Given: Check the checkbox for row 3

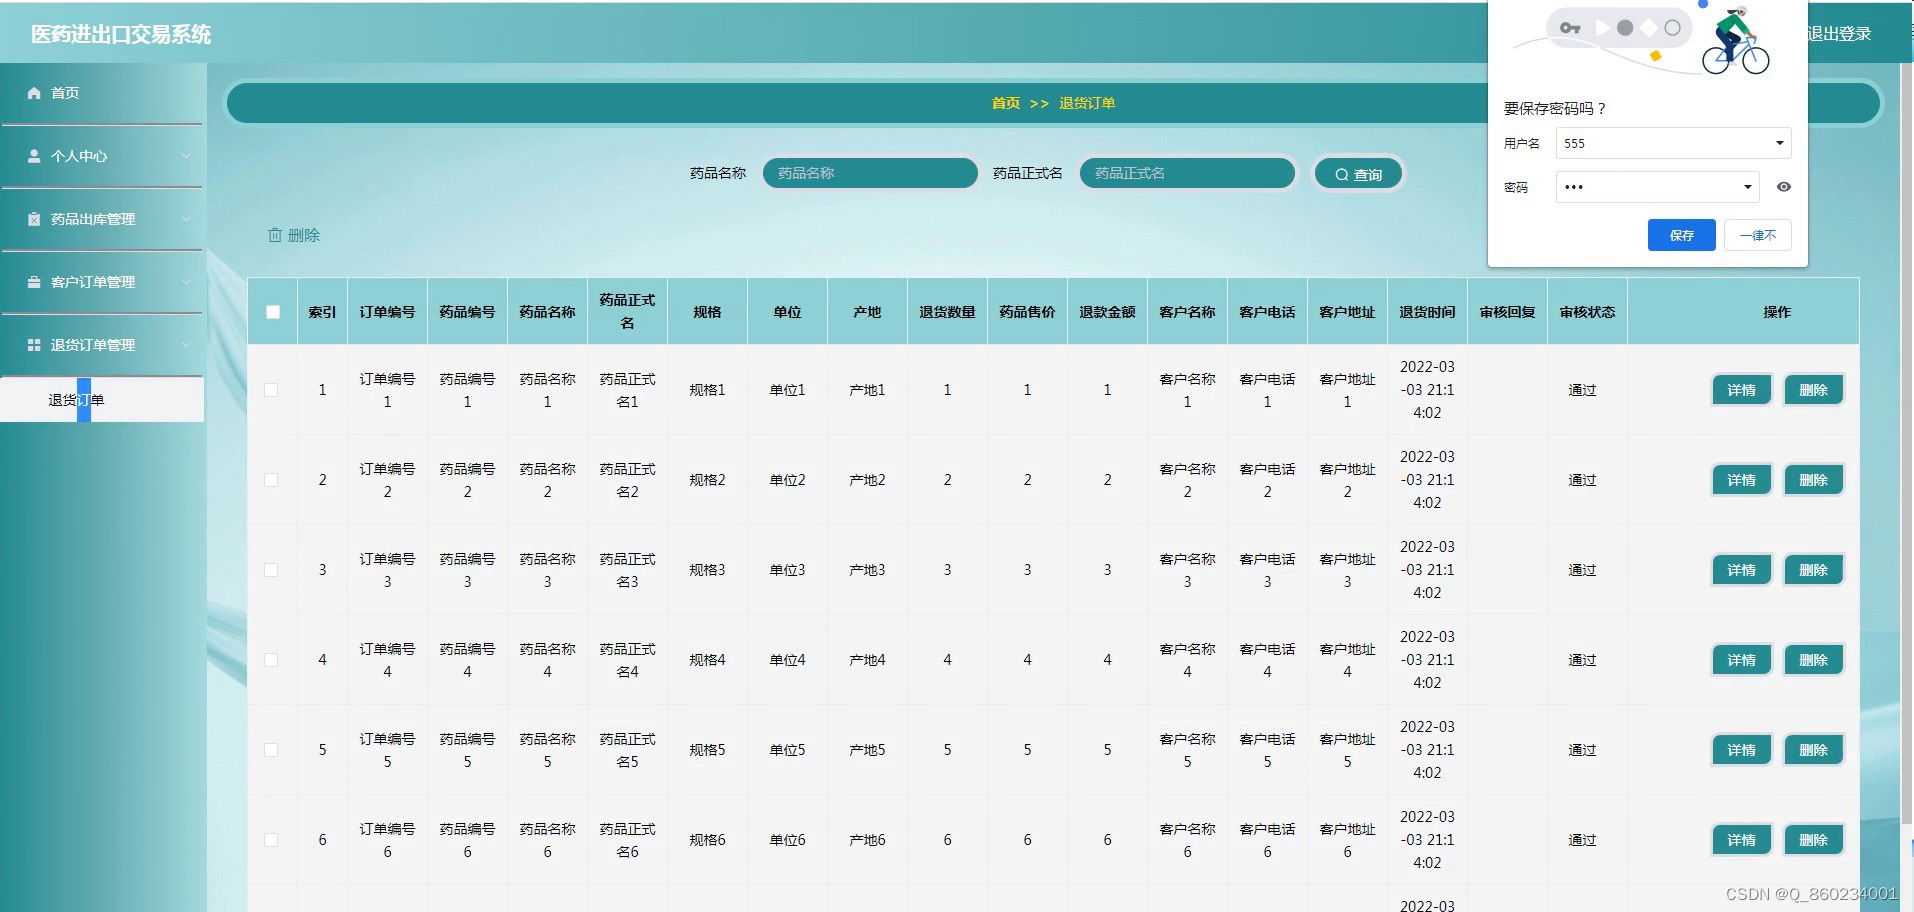Looking at the screenshot, I should point(271,570).
